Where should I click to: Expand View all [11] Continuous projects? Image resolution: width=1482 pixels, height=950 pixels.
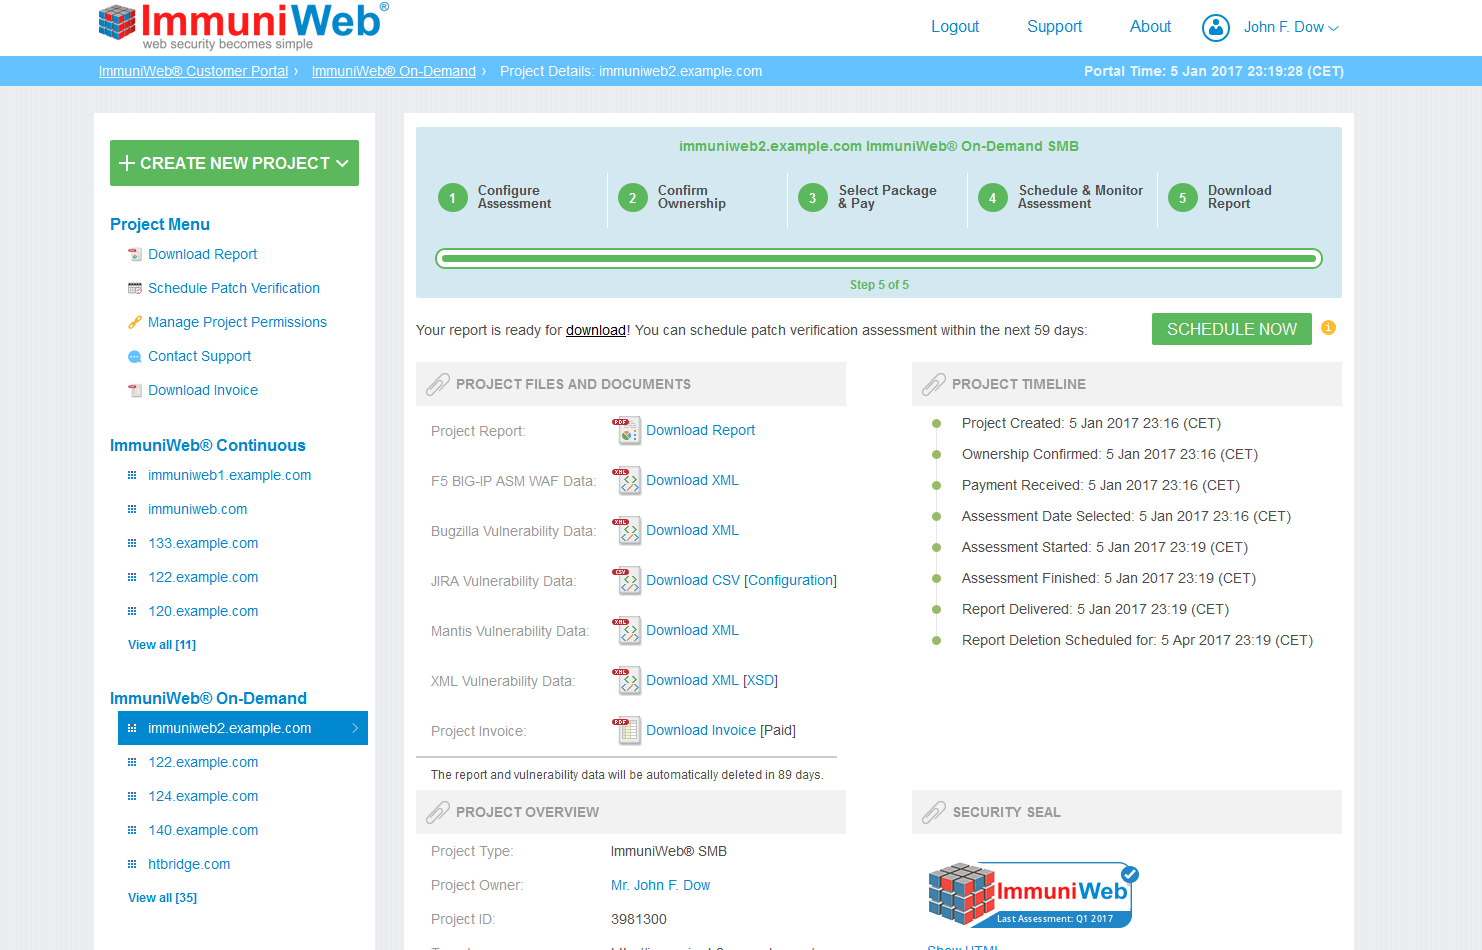(x=162, y=645)
